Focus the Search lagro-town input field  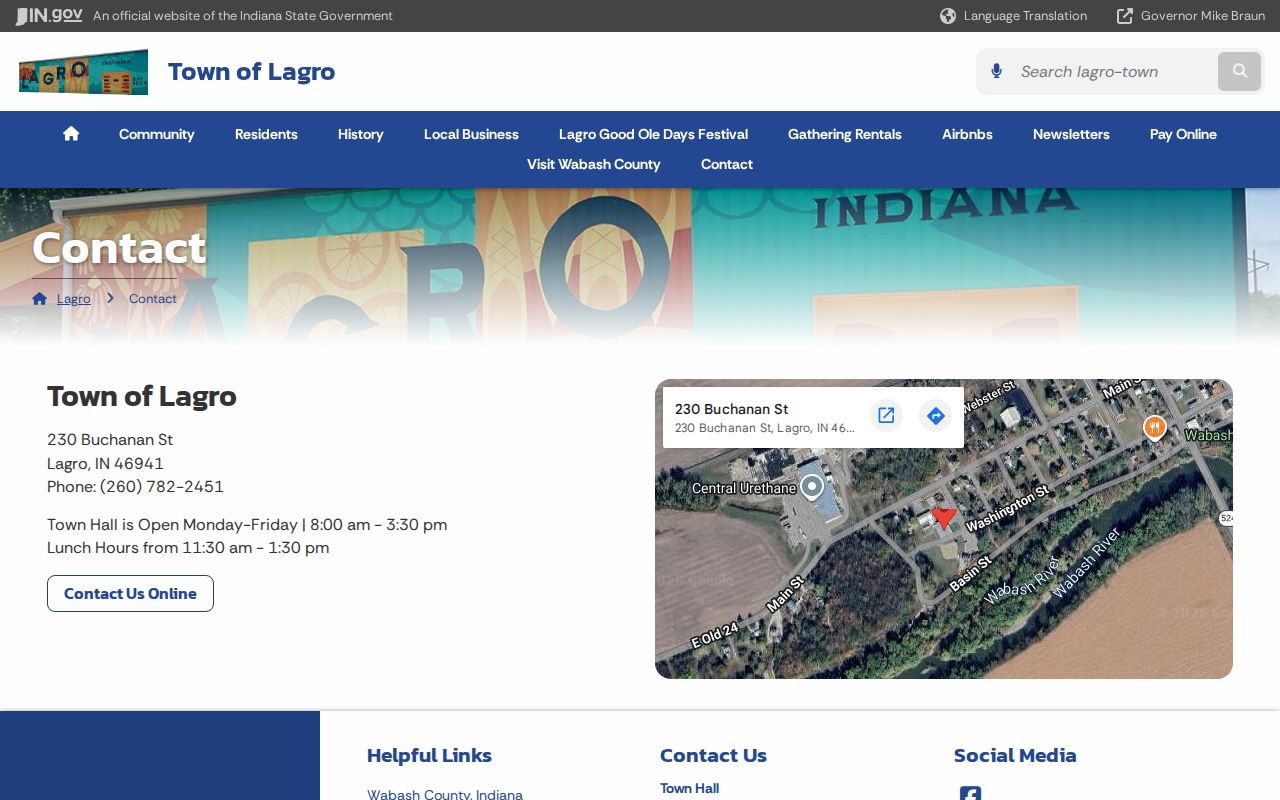click(1114, 71)
